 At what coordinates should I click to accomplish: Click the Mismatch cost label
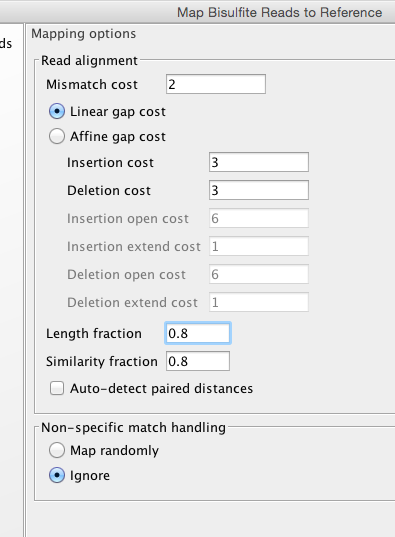pyautogui.click(x=92, y=85)
